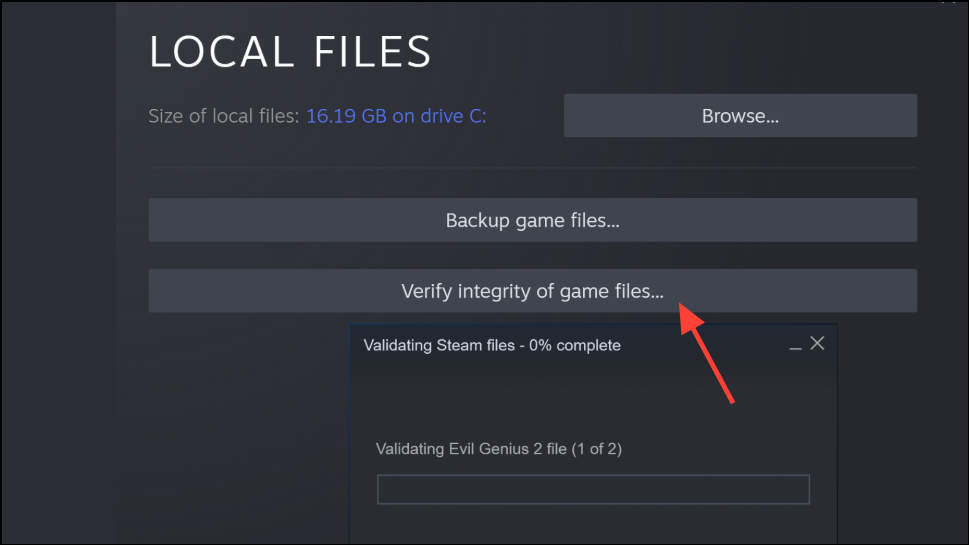Open the Browse... local files button
The image size is (969, 545).
[x=740, y=116]
